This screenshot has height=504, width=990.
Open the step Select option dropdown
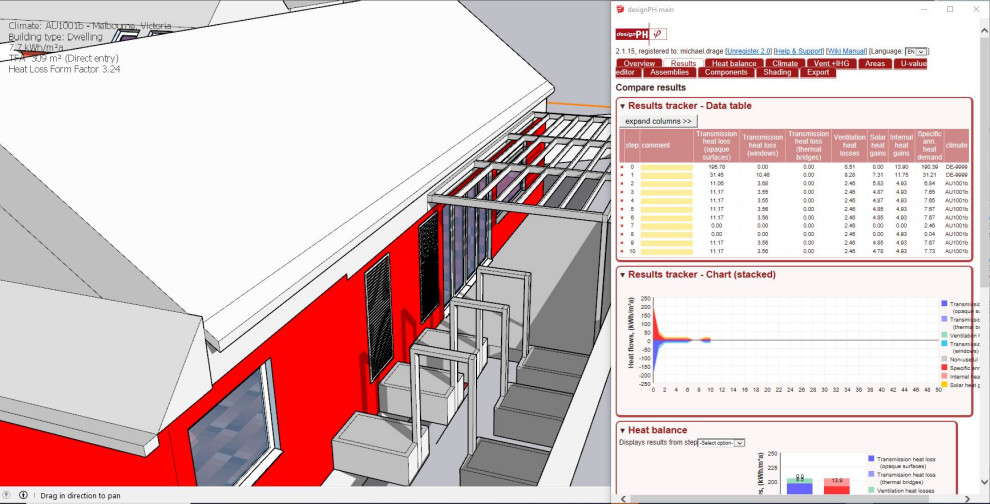721,442
